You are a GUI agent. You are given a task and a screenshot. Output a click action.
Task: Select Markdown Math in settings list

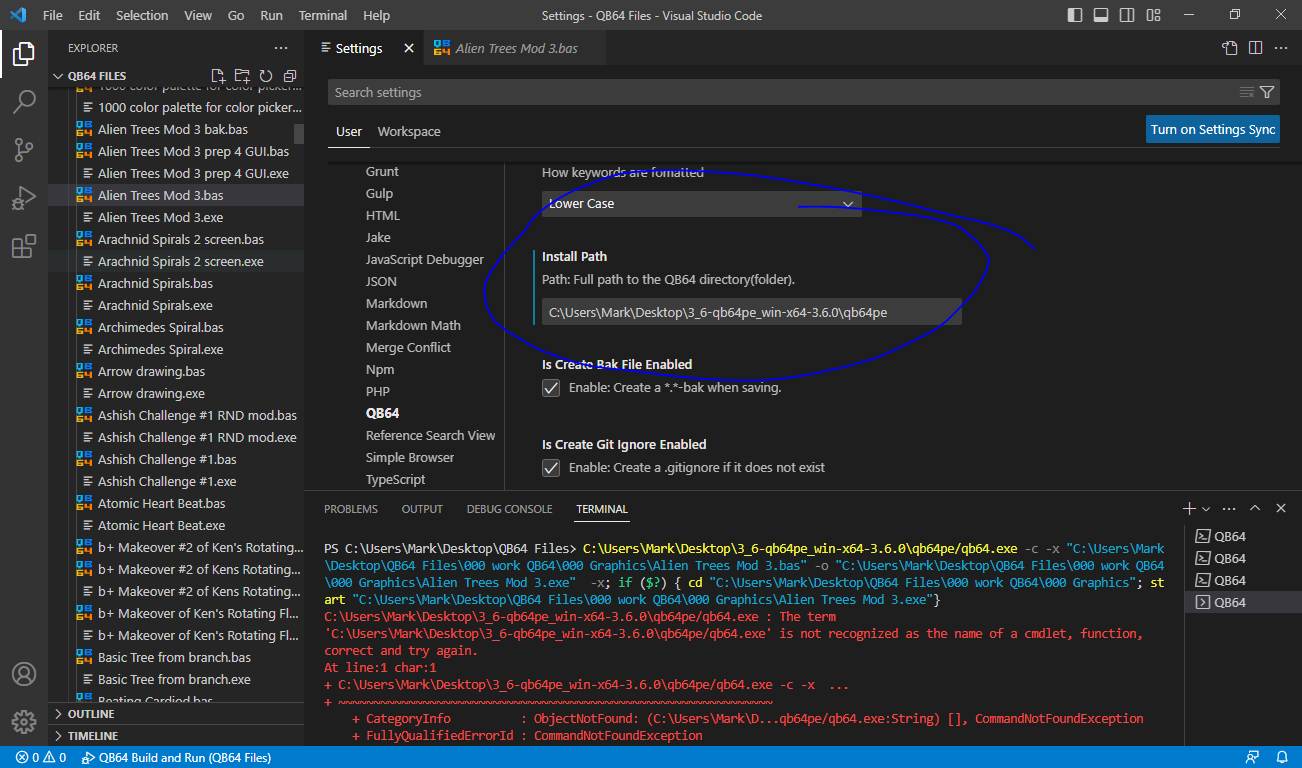click(413, 325)
